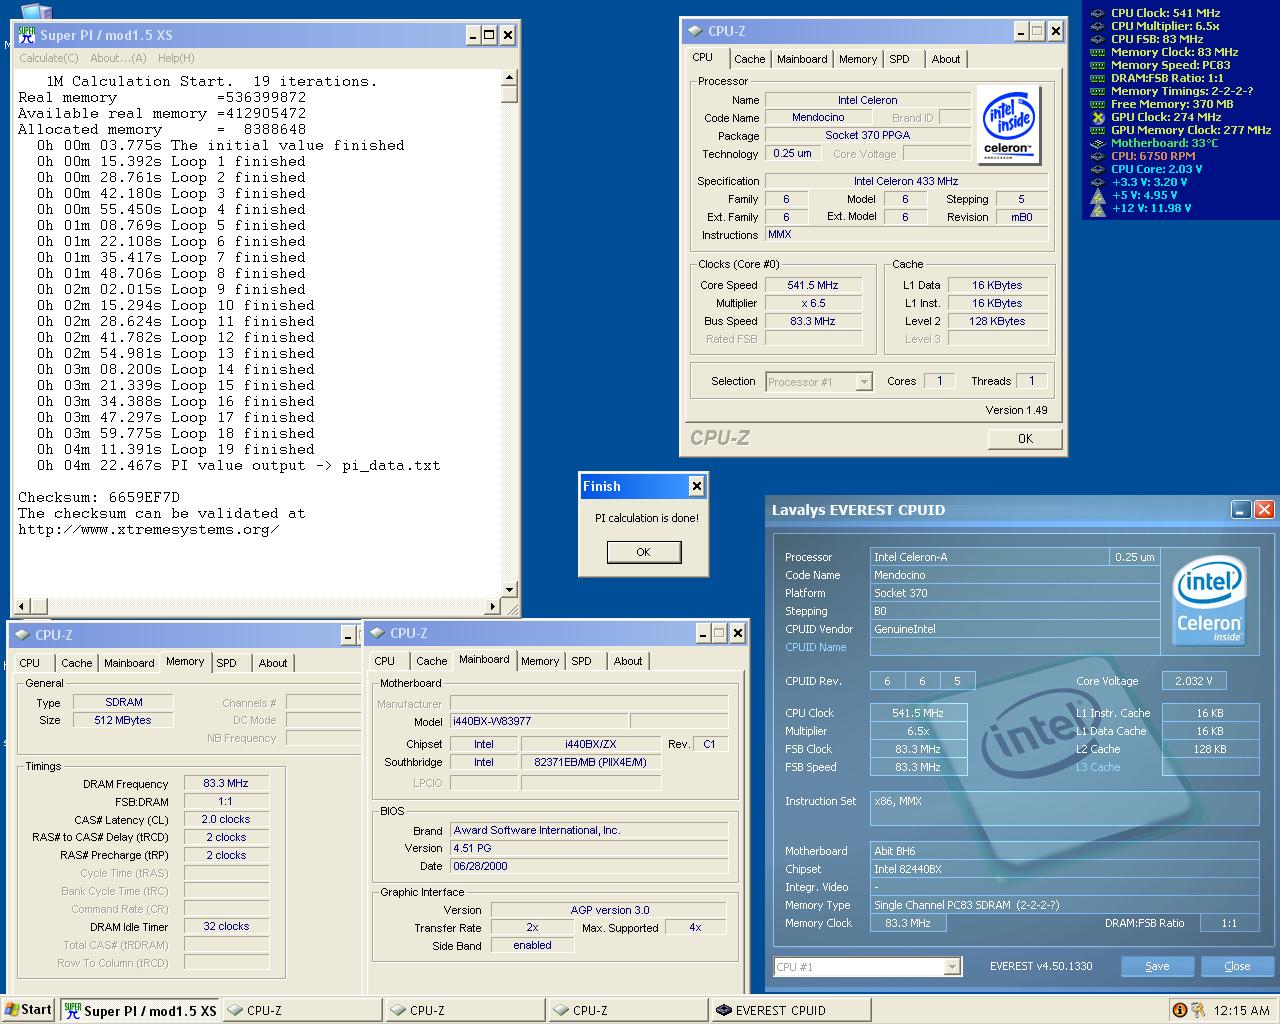Click the CPU fan RPM icon in overlay
1280x1024 pixels.
click(x=1097, y=156)
